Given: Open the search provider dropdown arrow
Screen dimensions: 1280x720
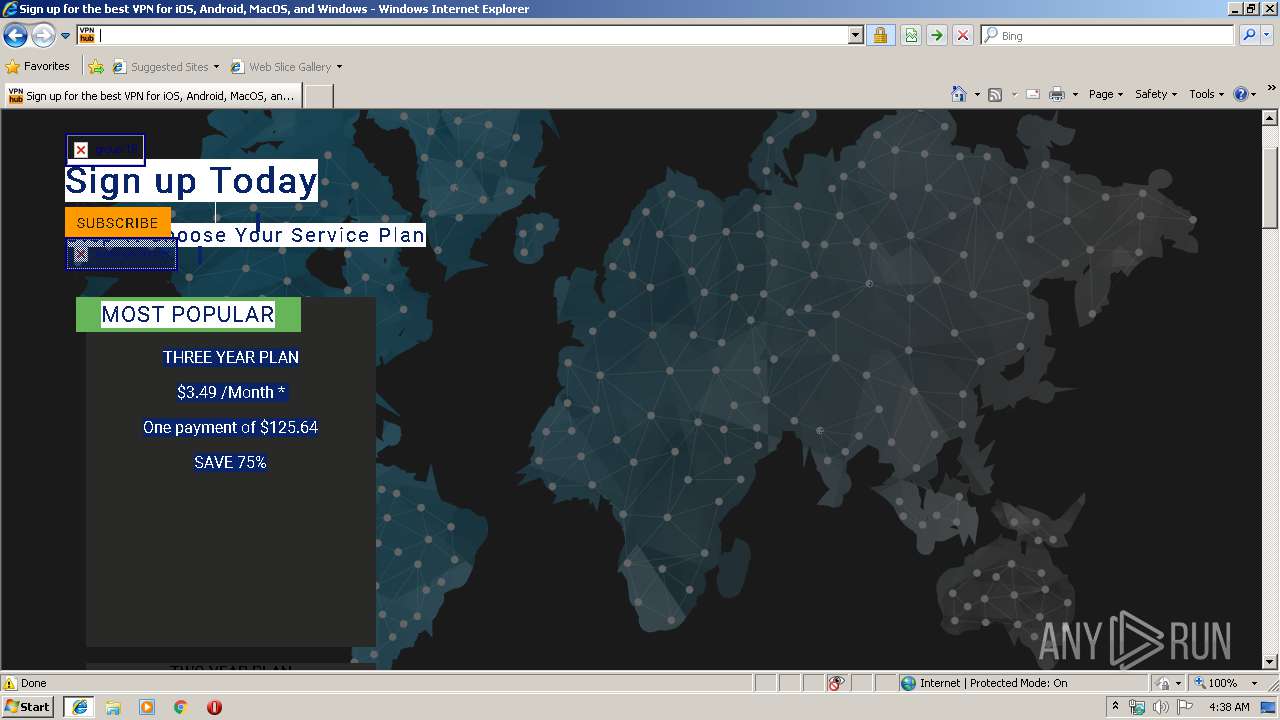Looking at the screenshot, I should (1267, 35).
